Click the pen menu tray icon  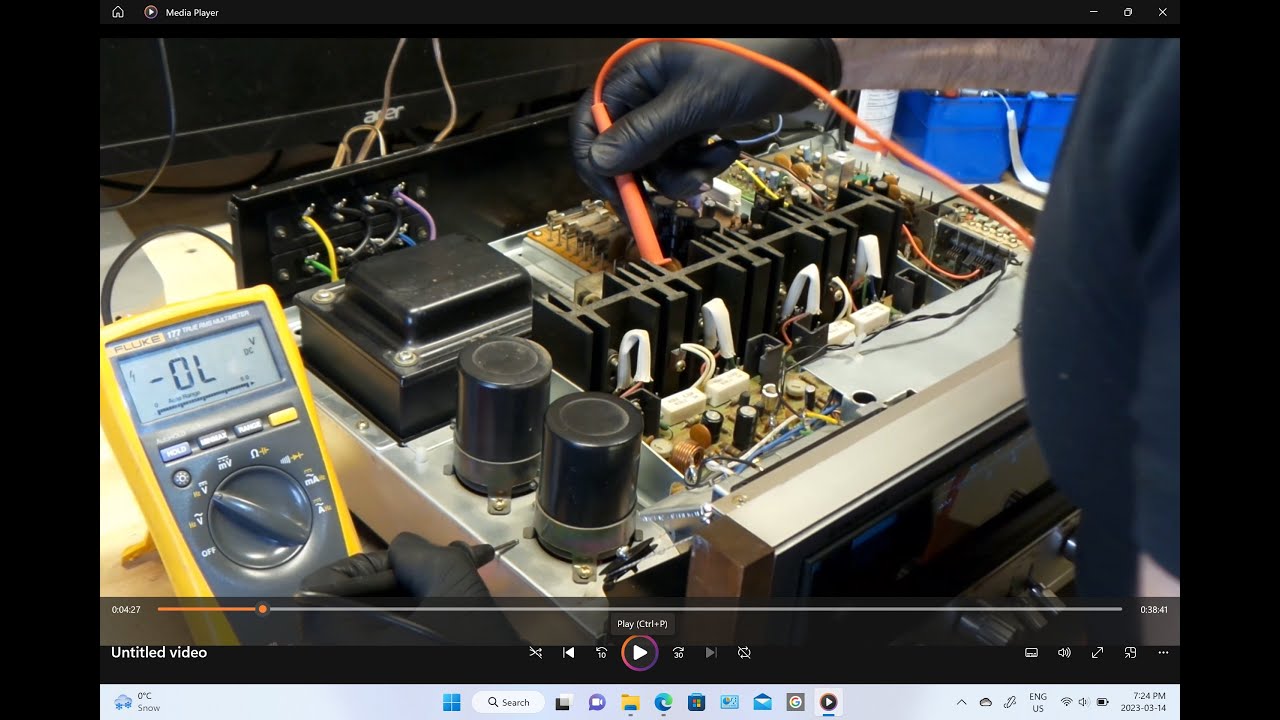point(1010,702)
